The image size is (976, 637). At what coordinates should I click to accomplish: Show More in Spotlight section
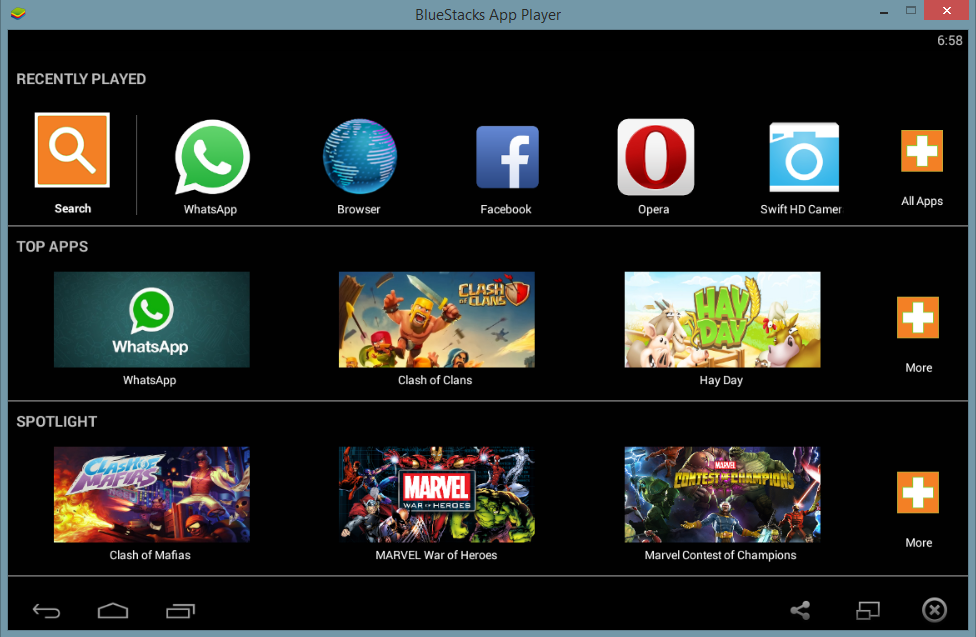(918, 493)
